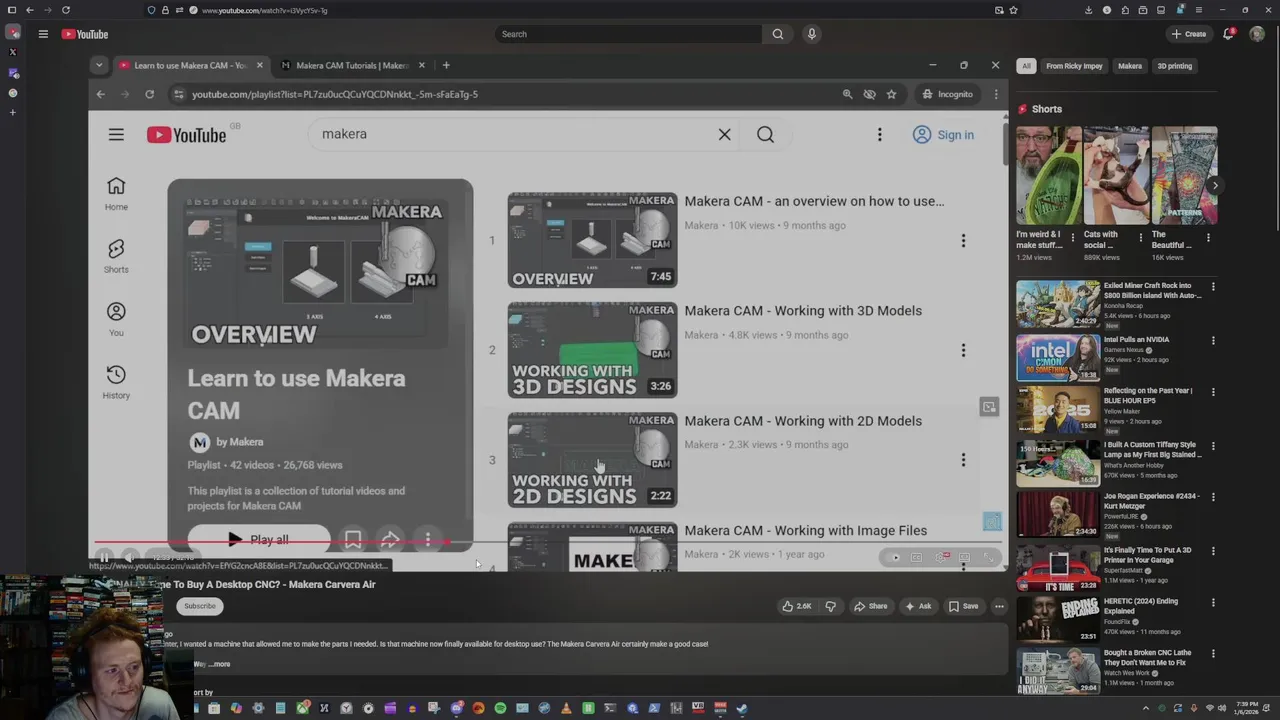Open options for Exiled Miner video
The width and height of the screenshot is (1280, 720).
1213,287
